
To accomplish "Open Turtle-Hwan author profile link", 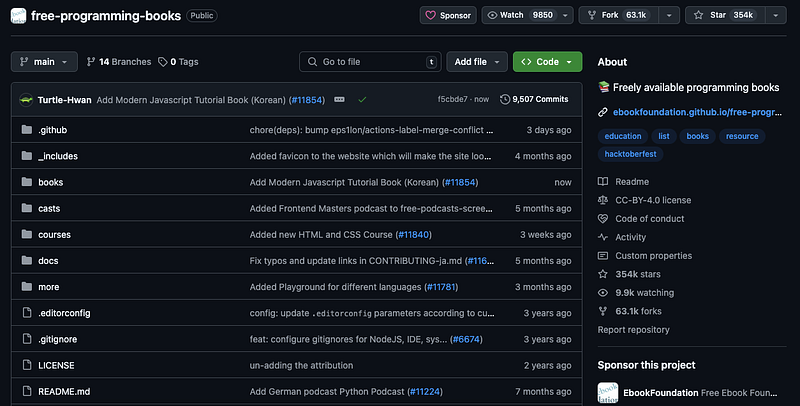I will pos(64,100).
